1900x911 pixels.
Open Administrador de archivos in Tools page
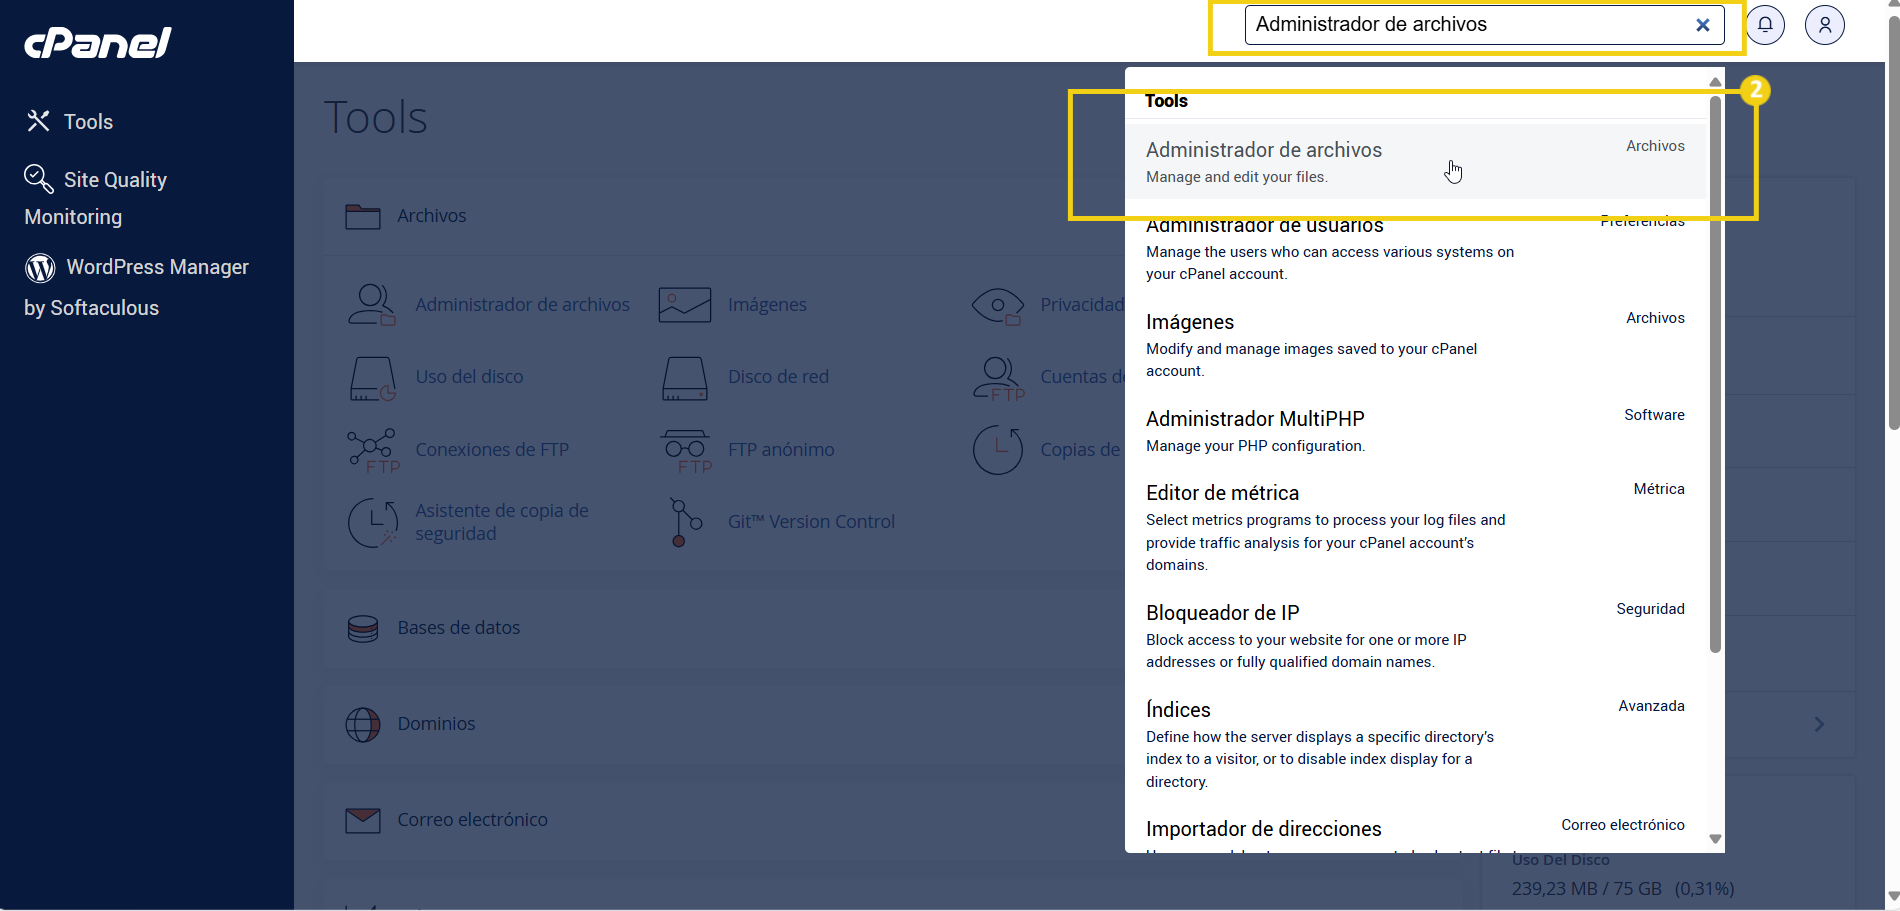[x=522, y=305]
